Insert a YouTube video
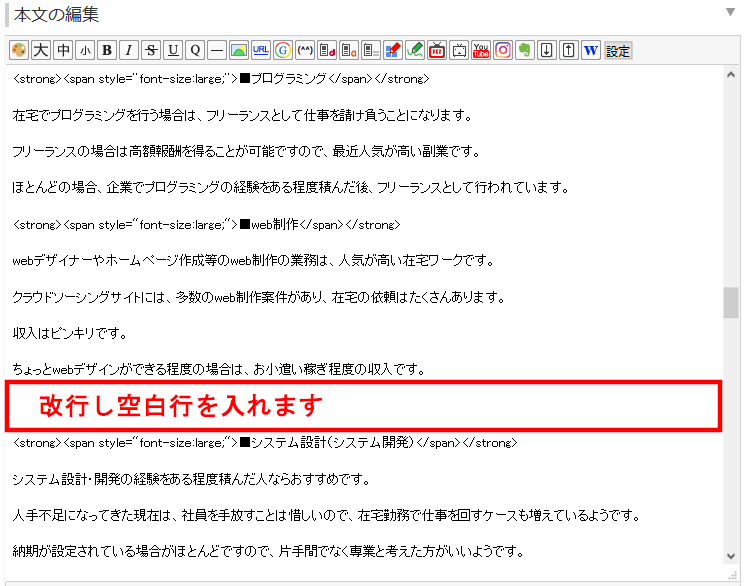The width and height of the screenshot is (745, 586). [481, 50]
